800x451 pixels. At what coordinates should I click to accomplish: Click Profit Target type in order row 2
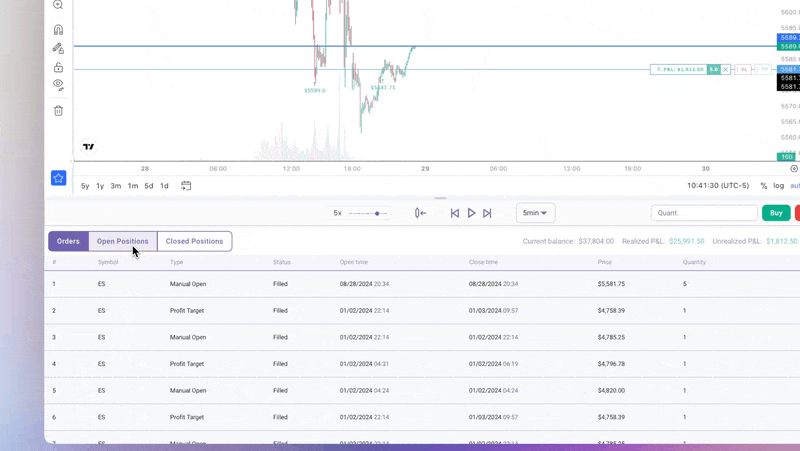tap(187, 311)
